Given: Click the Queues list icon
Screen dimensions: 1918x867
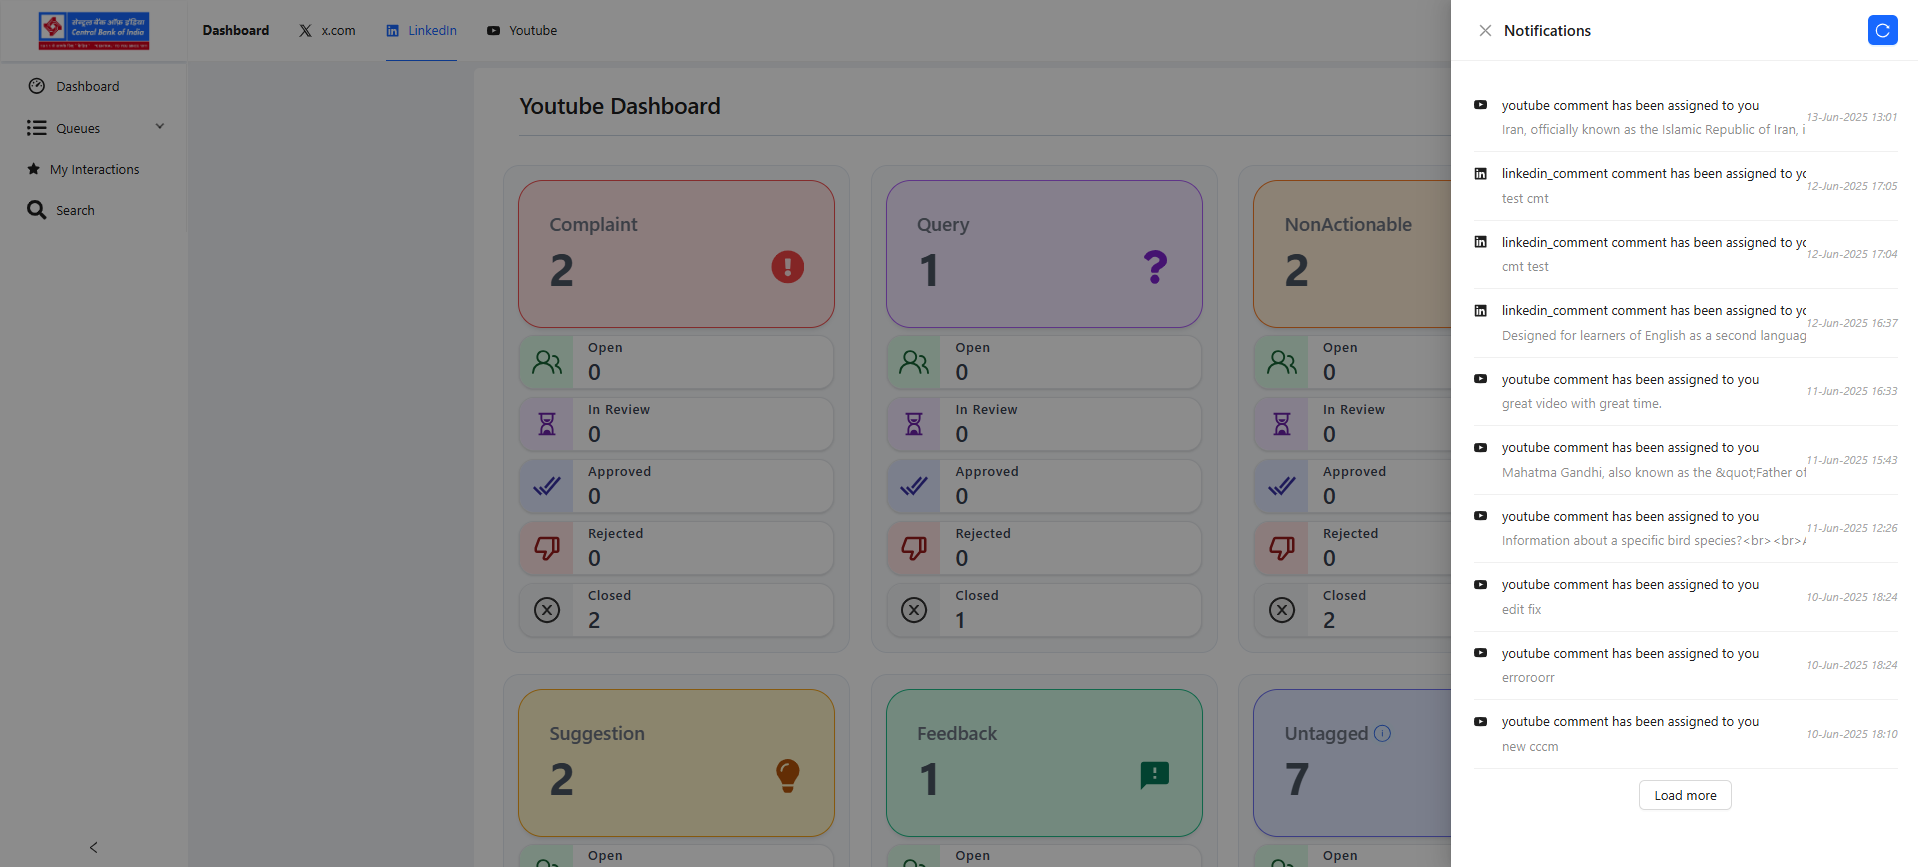Looking at the screenshot, I should 37,128.
